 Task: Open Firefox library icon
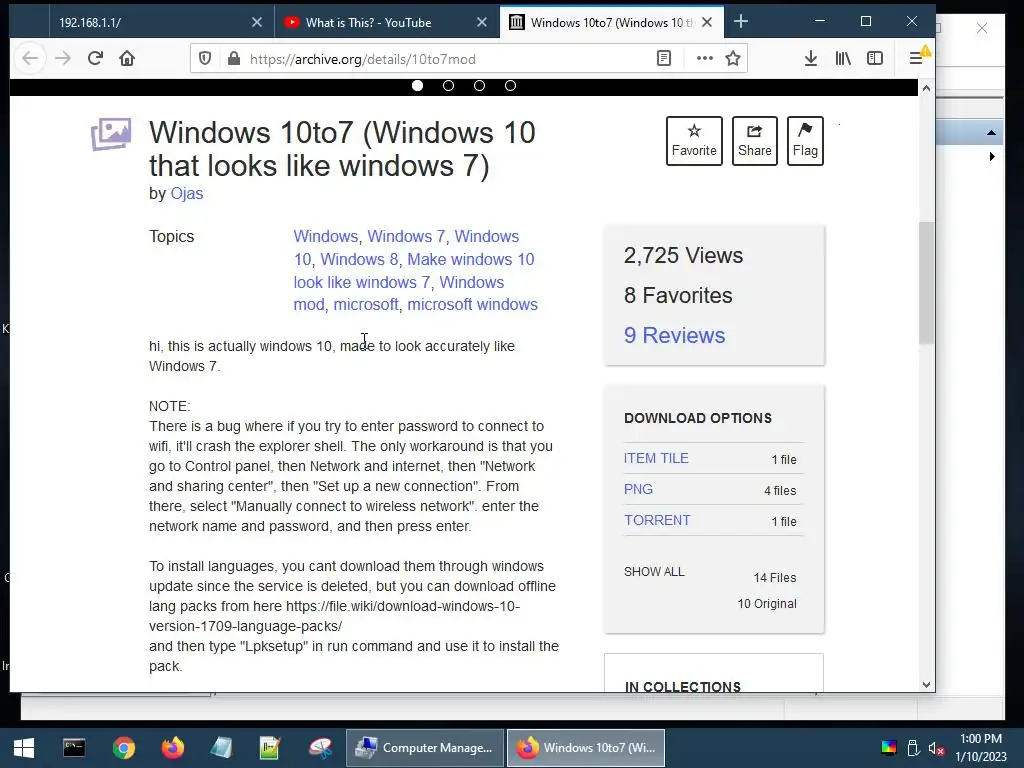click(843, 59)
